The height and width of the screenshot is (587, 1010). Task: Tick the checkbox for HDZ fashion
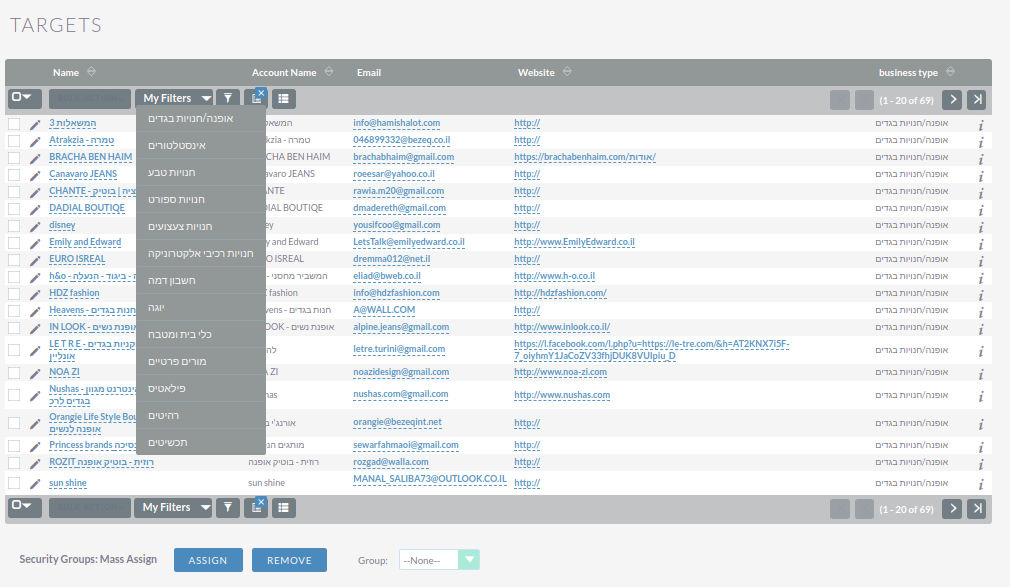tap(14, 294)
